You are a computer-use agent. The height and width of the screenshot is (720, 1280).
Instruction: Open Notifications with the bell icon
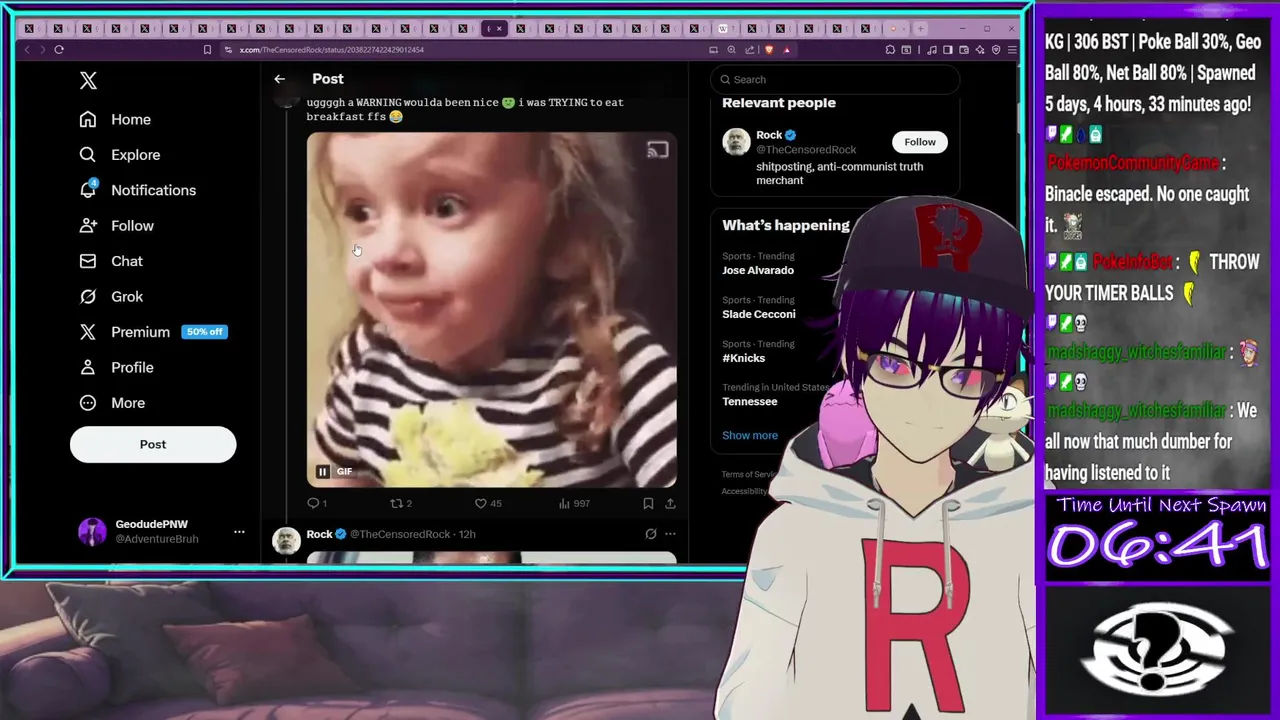(x=137, y=190)
